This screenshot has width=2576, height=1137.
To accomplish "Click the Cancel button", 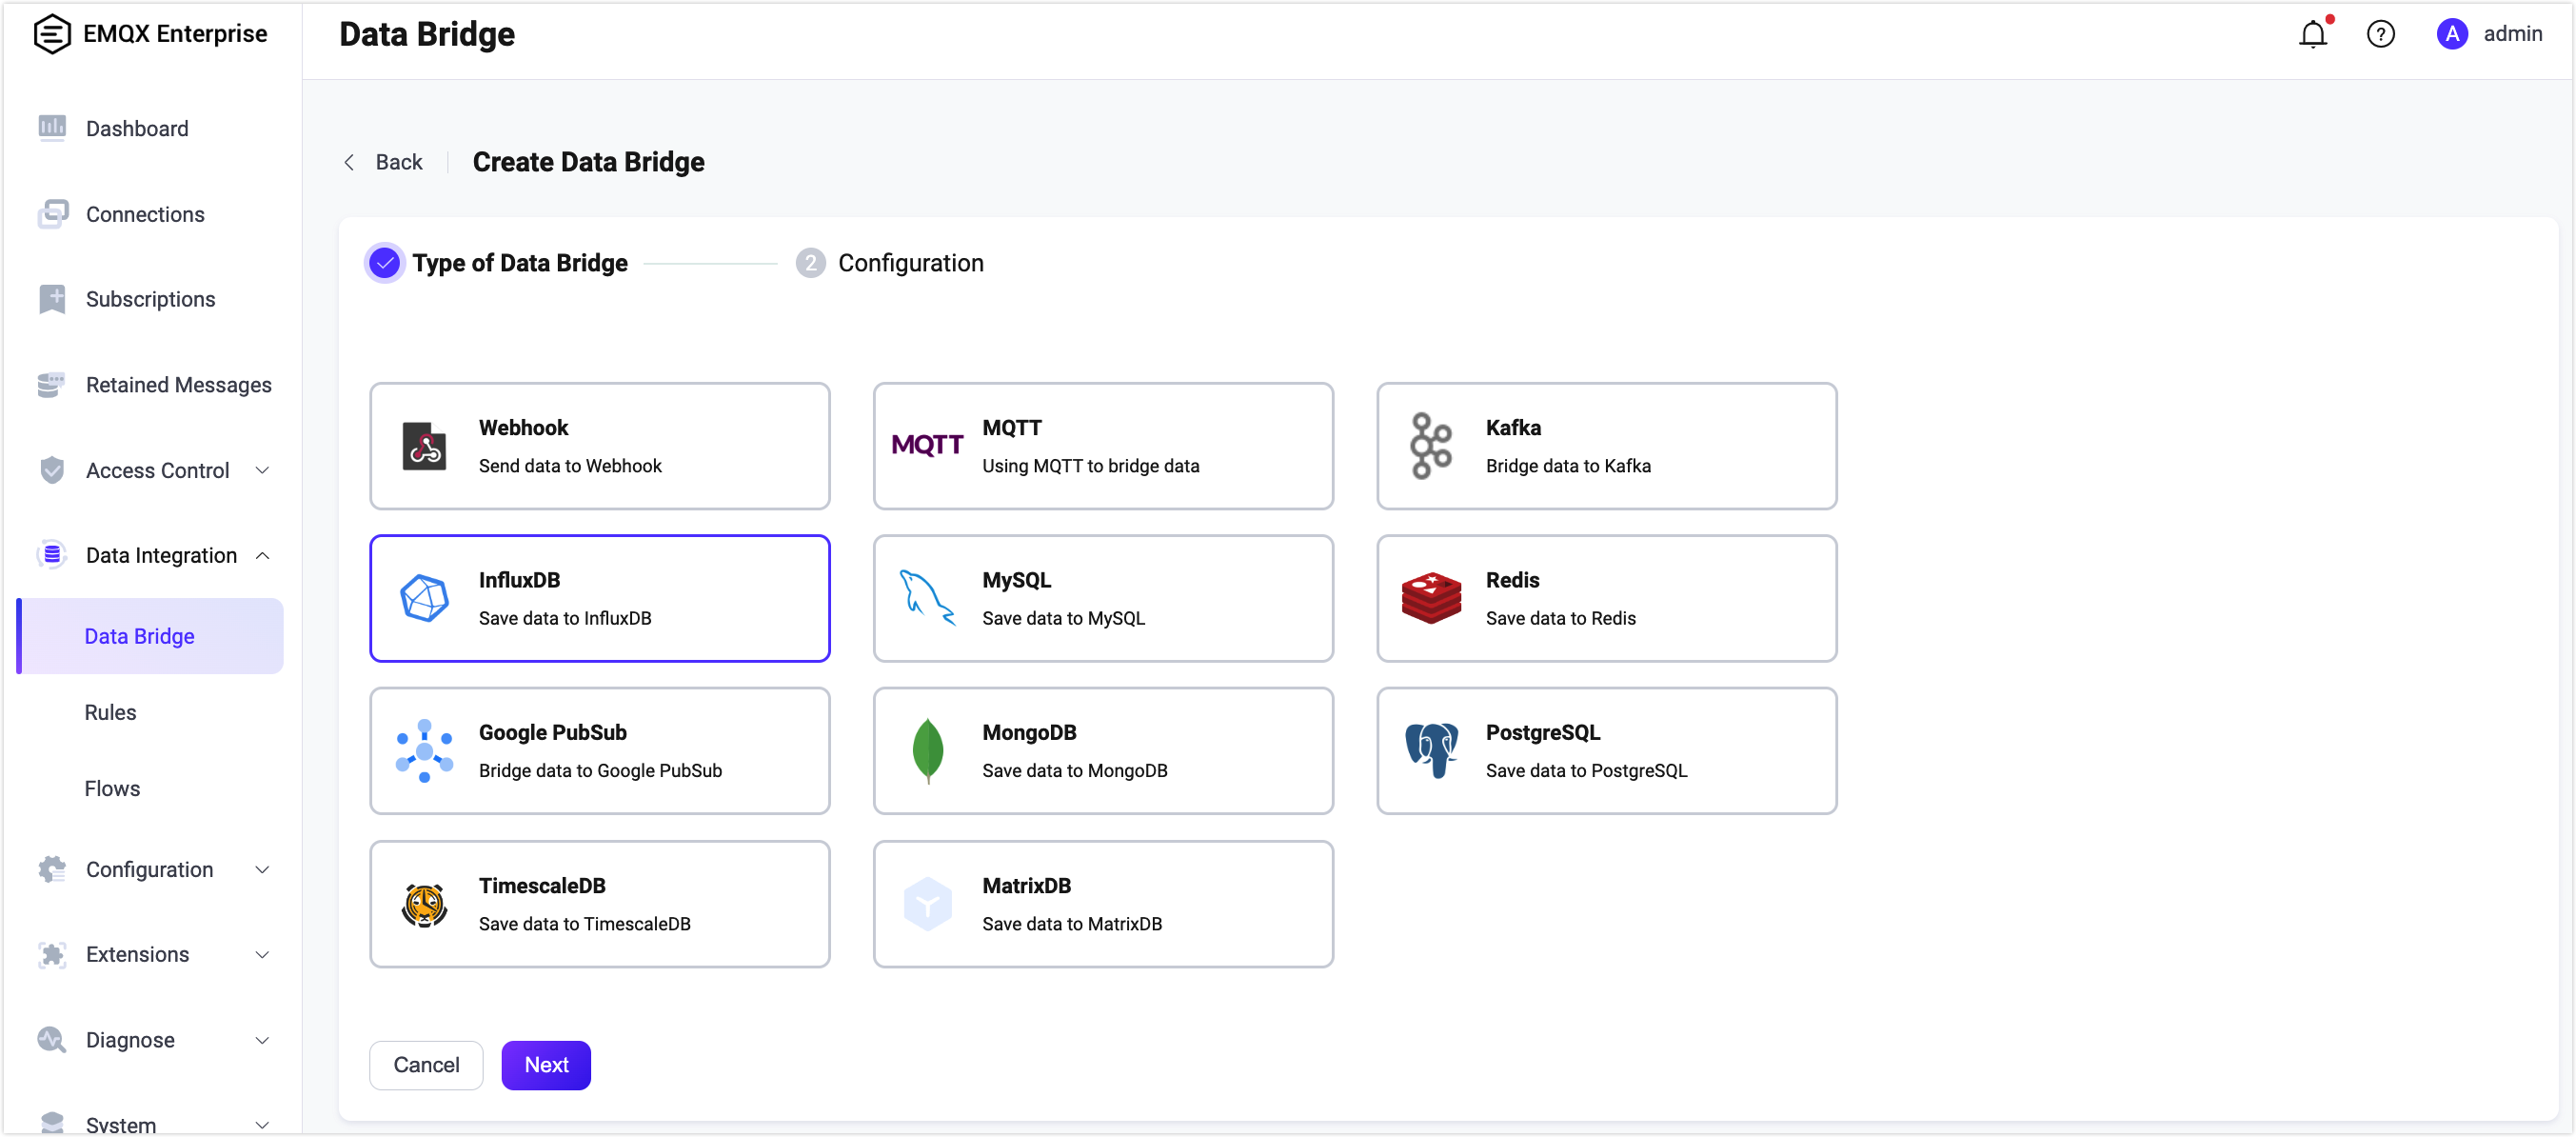I will 426,1065.
